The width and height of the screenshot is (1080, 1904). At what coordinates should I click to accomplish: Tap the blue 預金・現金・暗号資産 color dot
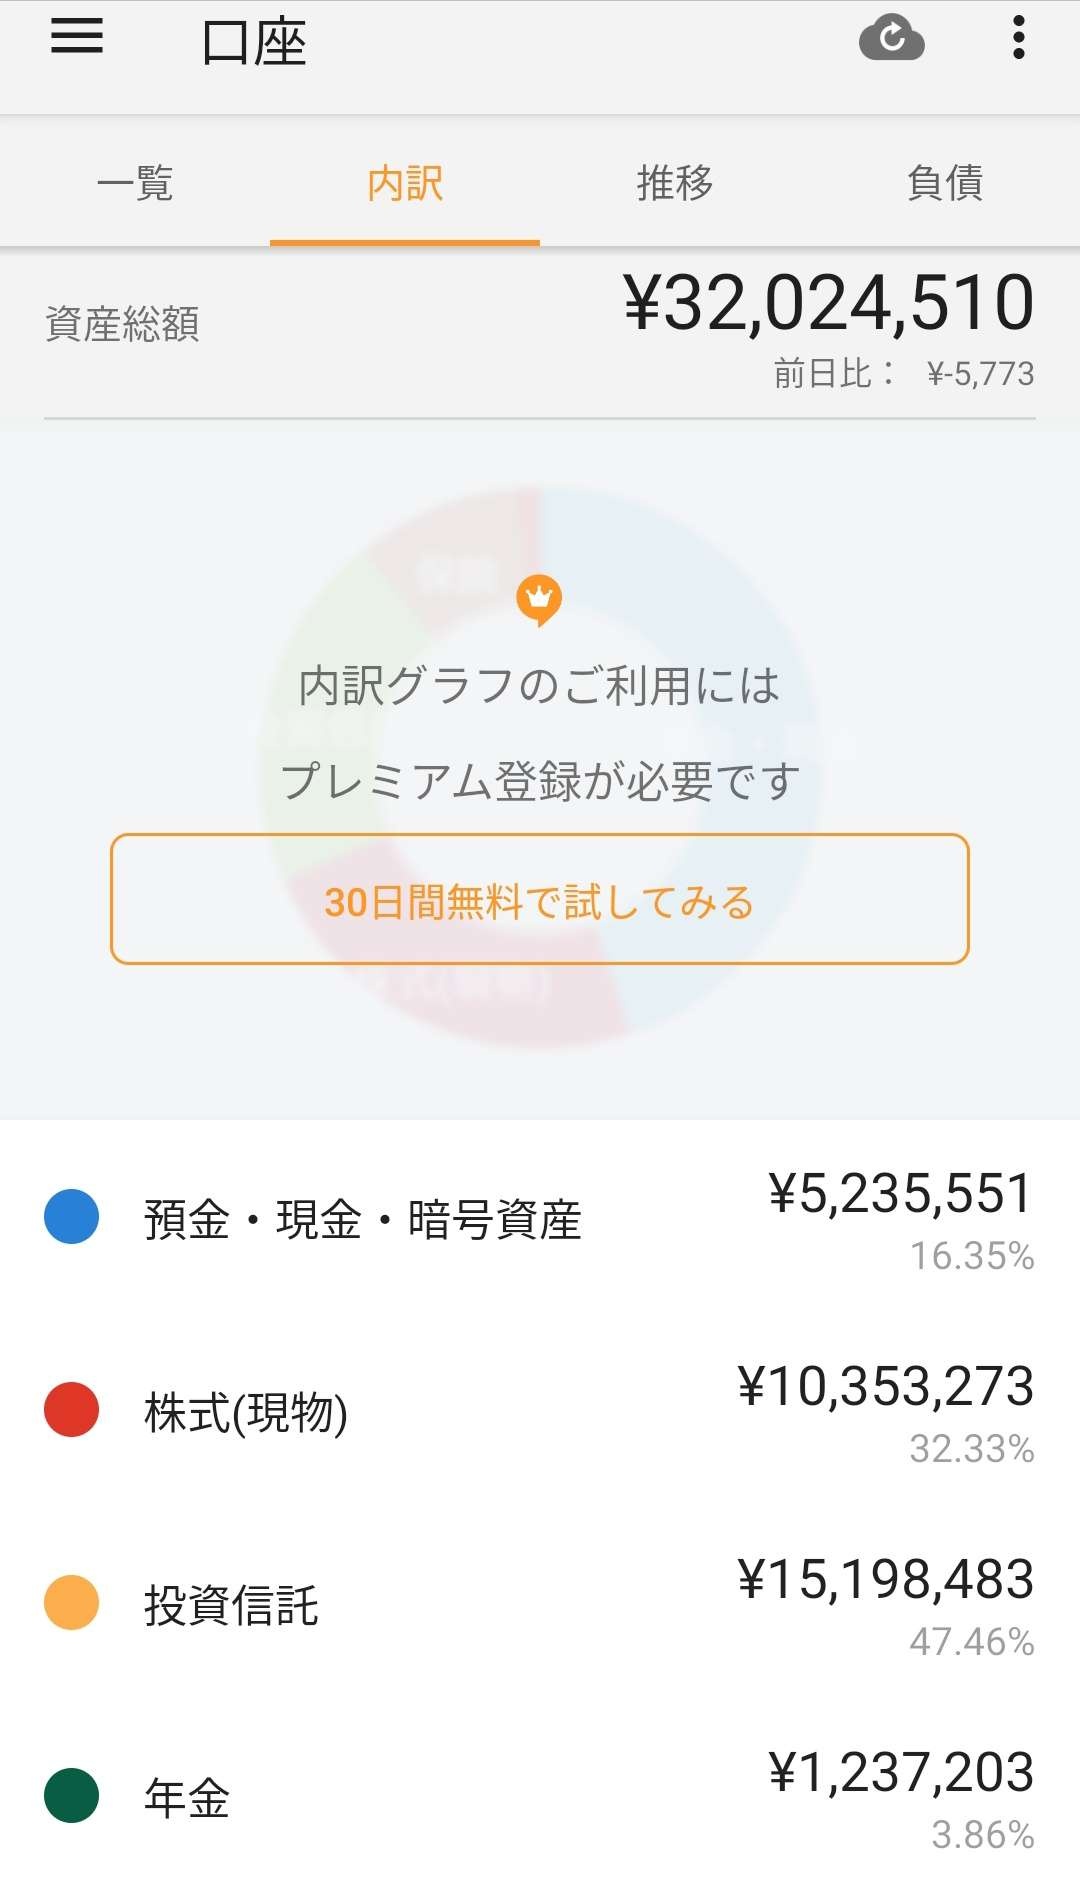[x=72, y=1217]
